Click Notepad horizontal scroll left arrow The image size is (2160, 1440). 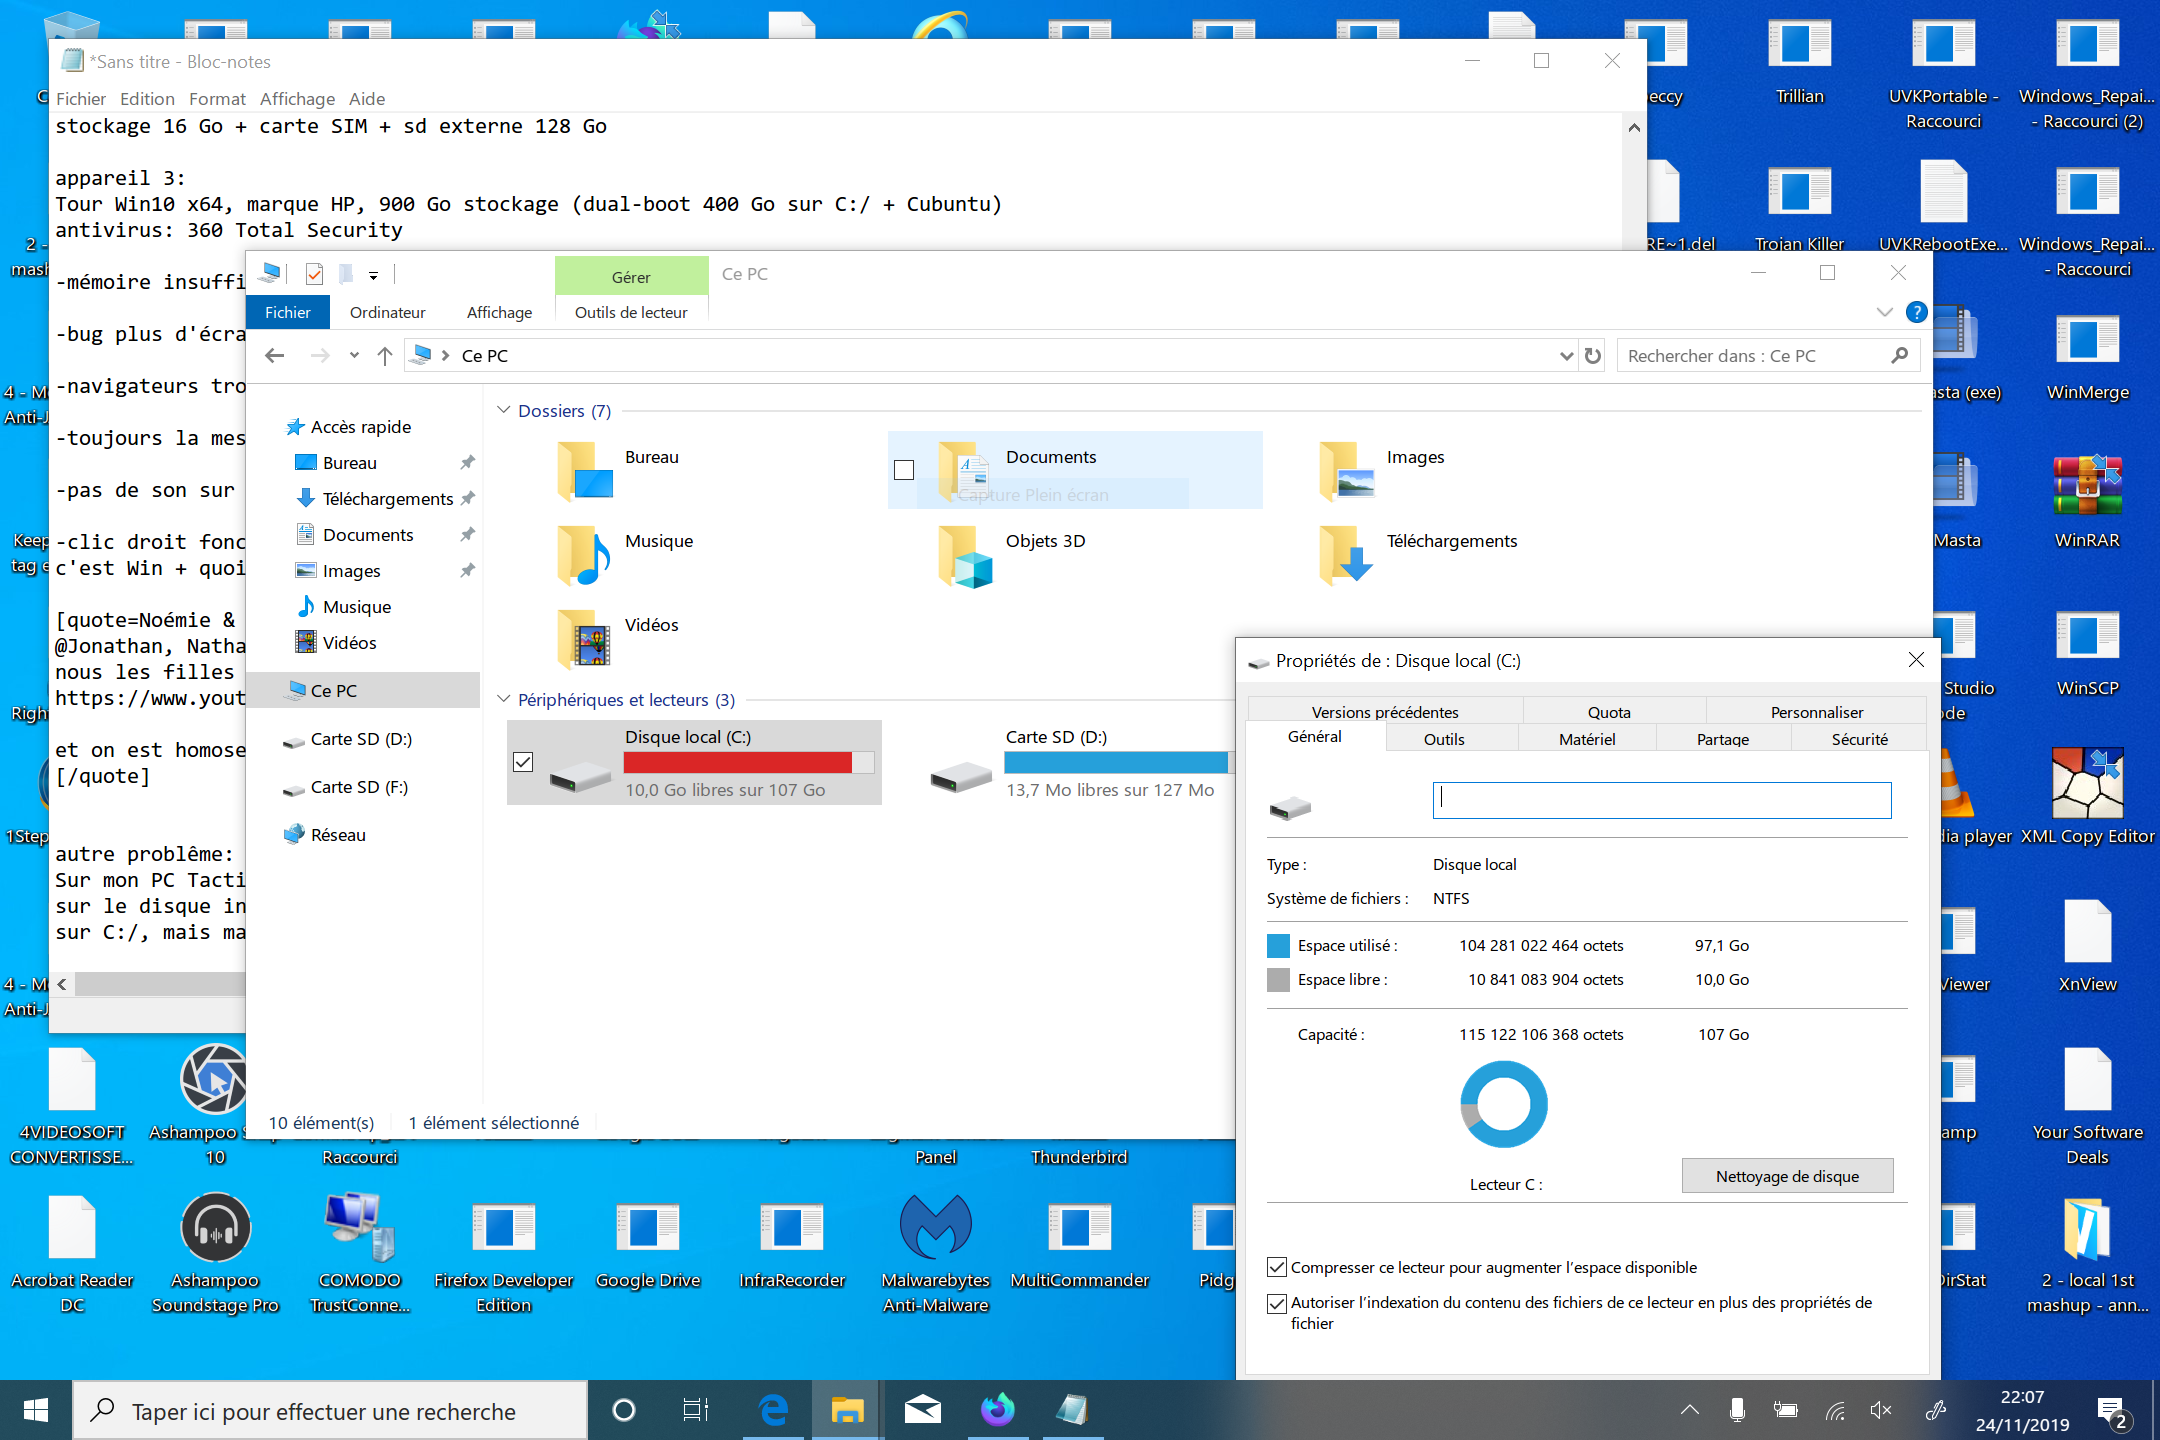coord(62,984)
